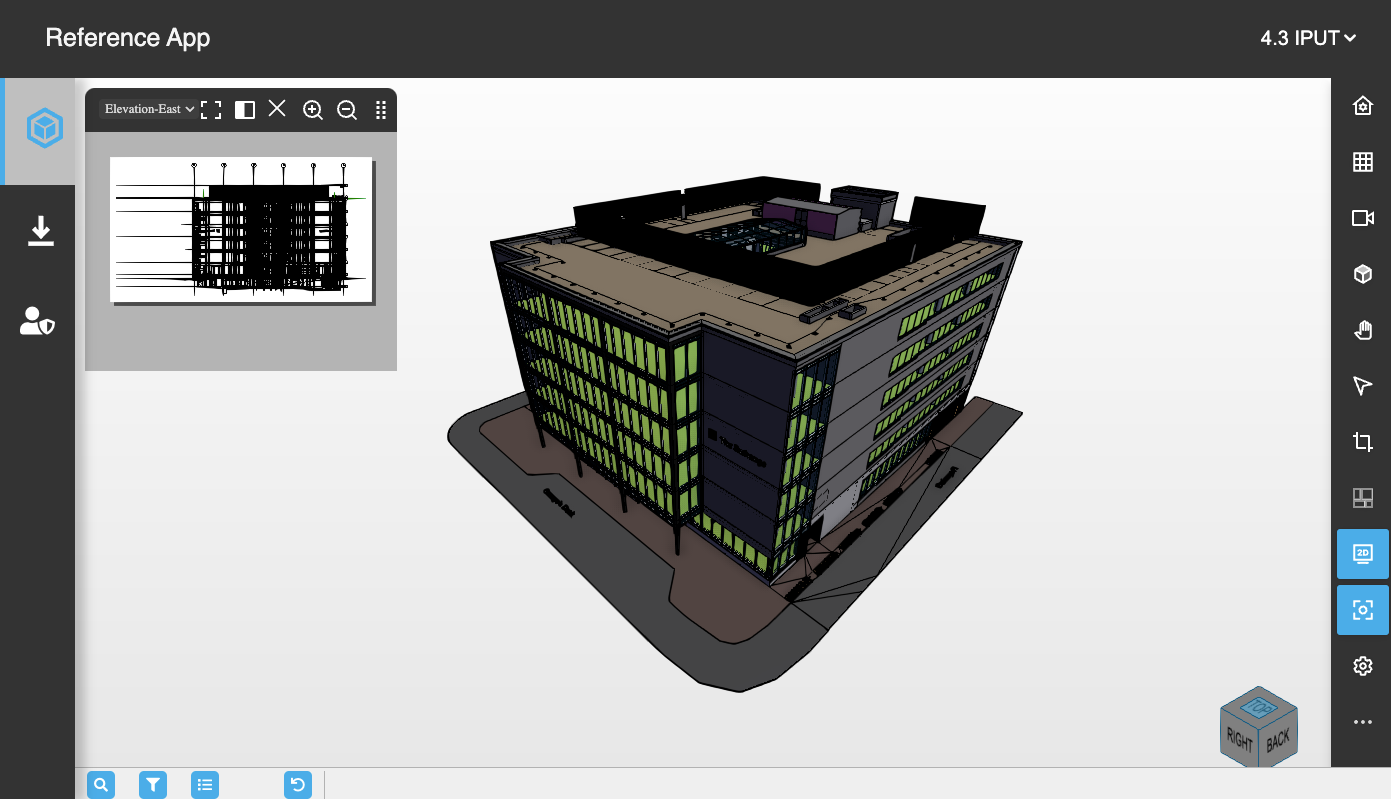Click the blue search button in bottom bar
The image size is (1391, 799).
click(101, 785)
